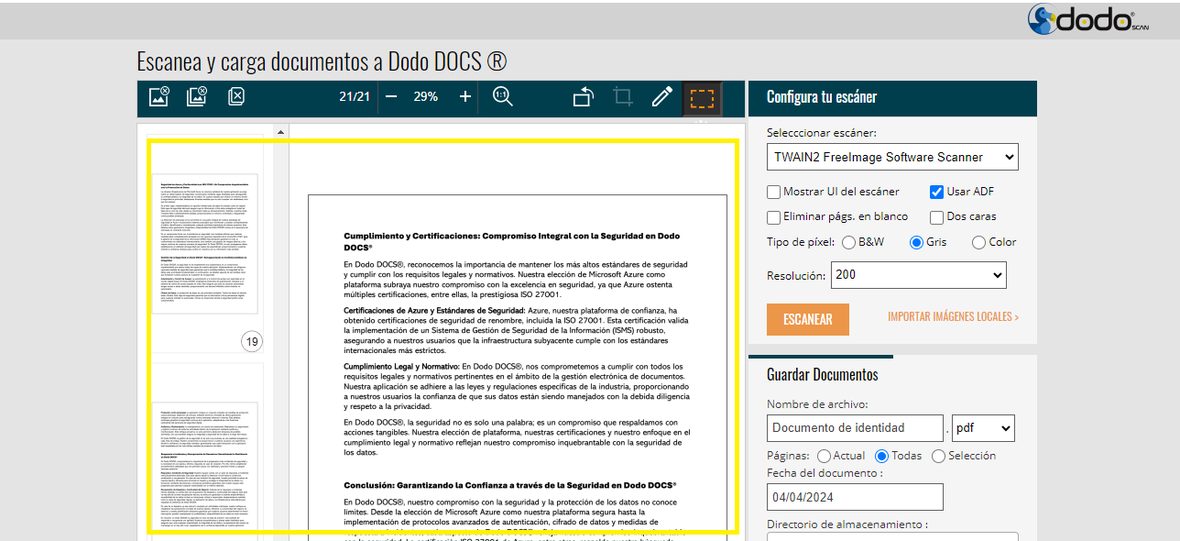This screenshot has height=541, width=1180.
Task: Click the Guardar Documentos heading
Action: (x=822, y=375)
